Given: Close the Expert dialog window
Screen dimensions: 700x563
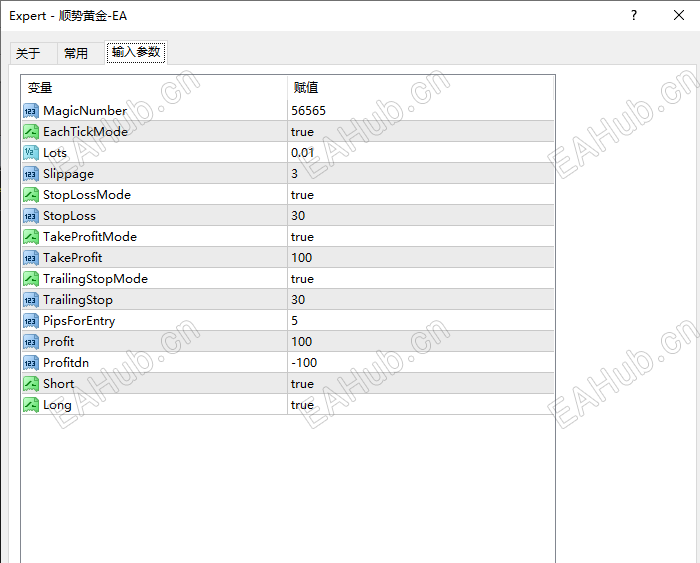Looking at the screenshot, I should pyautogui.click(x=679, y=16).
